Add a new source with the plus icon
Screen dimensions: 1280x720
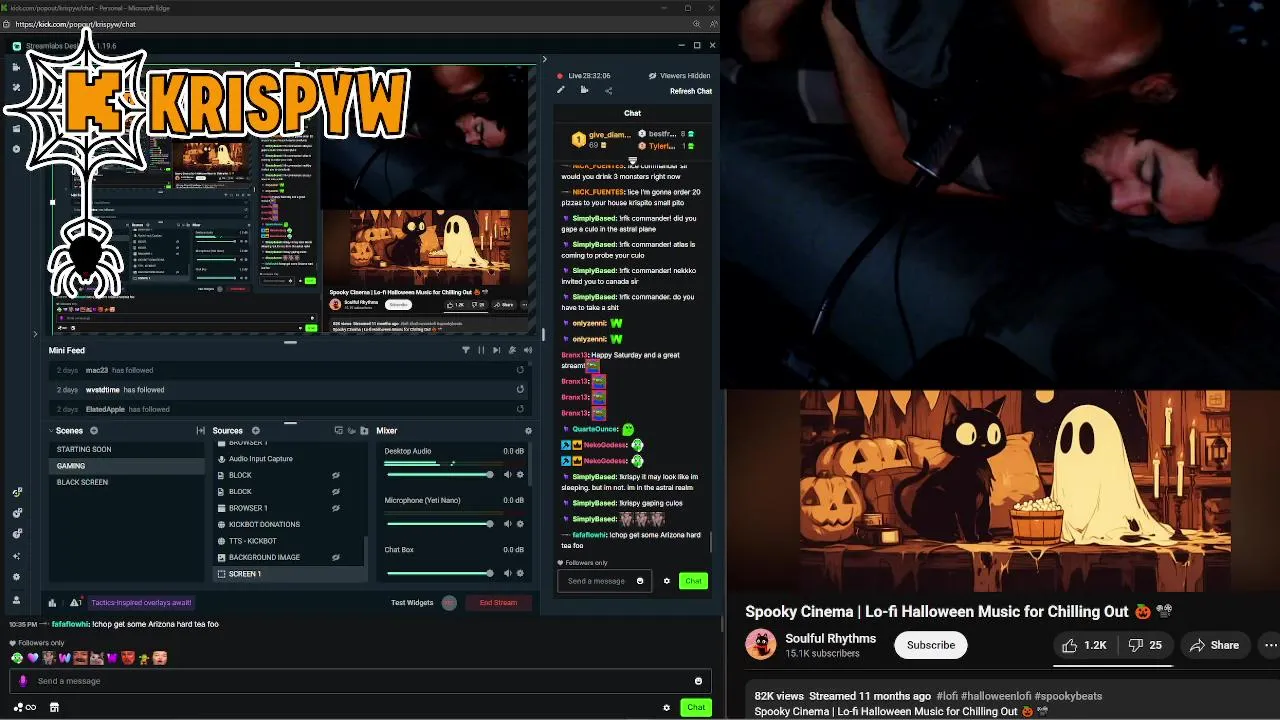coord(255,431)
